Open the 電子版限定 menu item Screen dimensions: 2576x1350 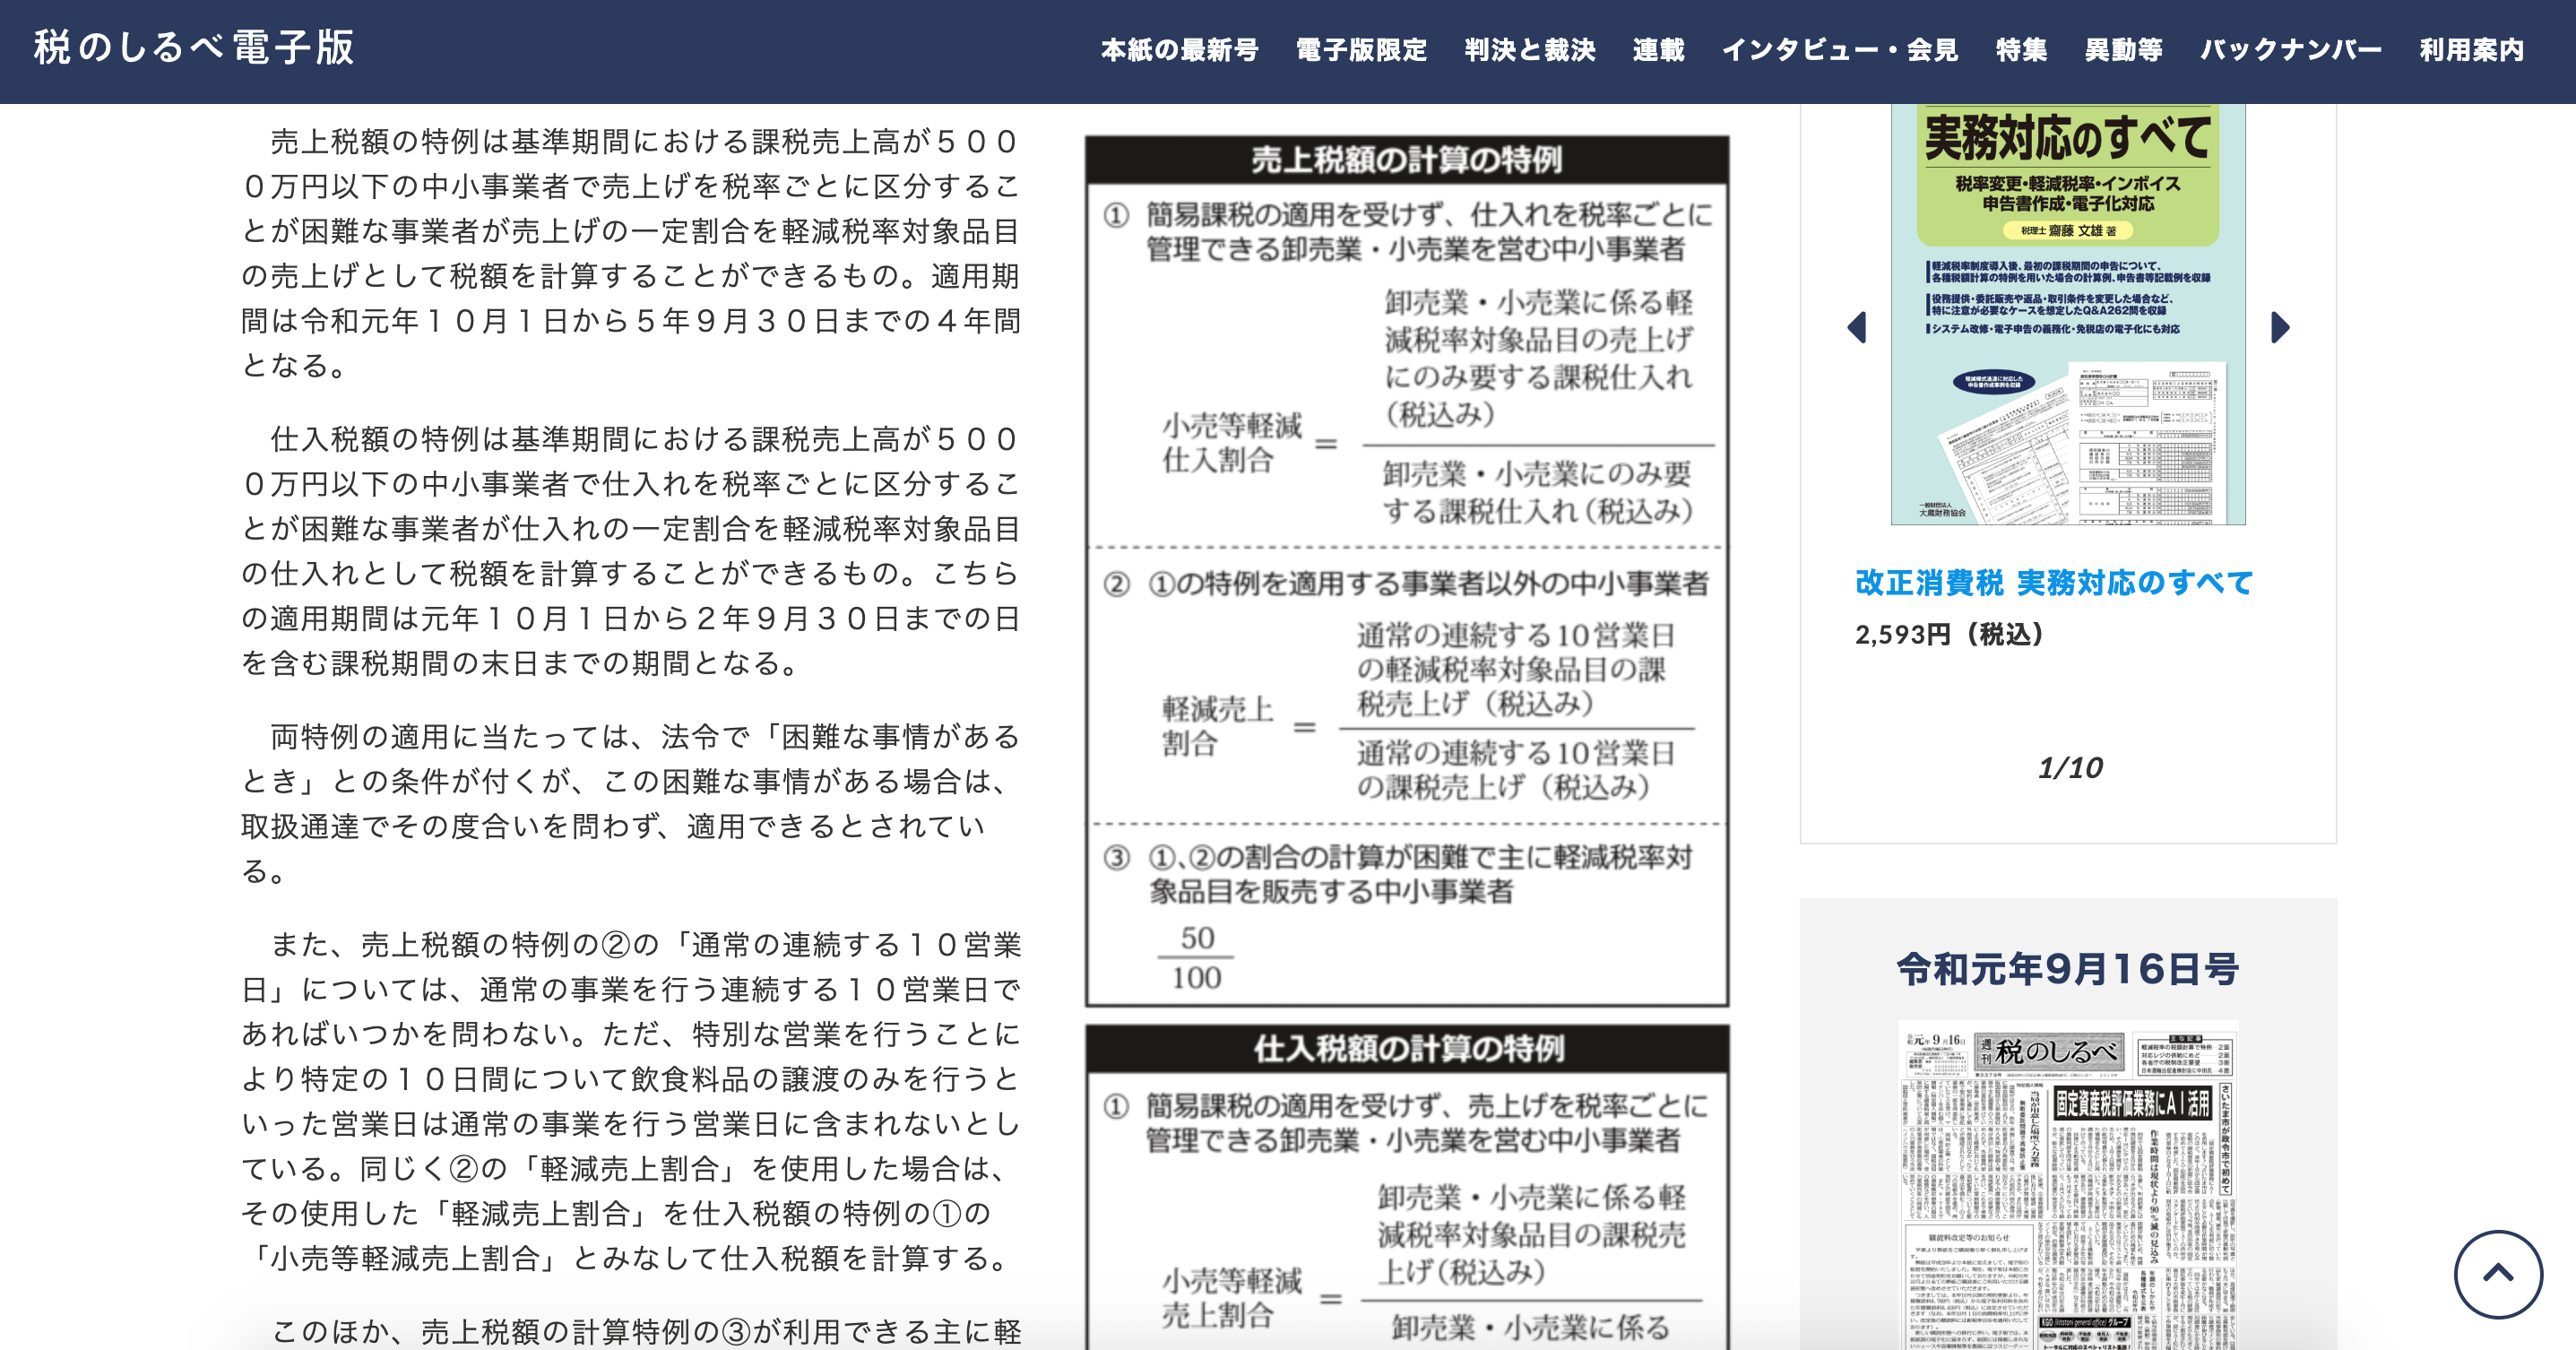(1361, 50)
